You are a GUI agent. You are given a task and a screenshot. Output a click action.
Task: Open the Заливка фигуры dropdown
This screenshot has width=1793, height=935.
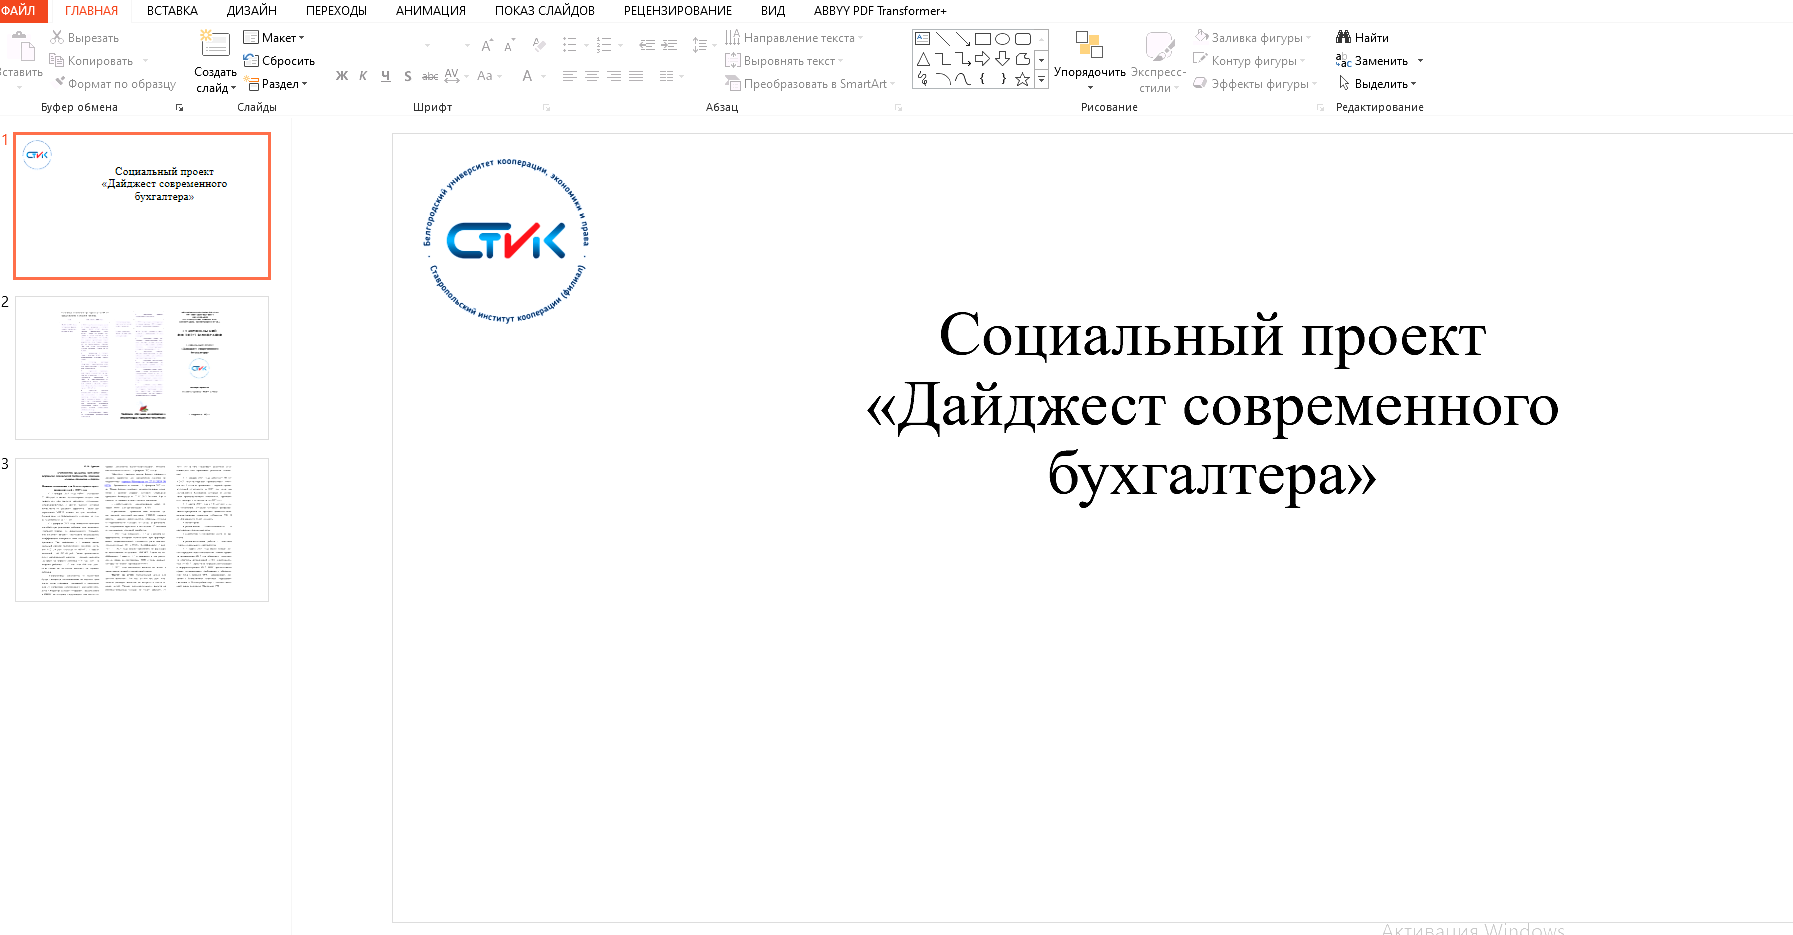[1253, 37]
